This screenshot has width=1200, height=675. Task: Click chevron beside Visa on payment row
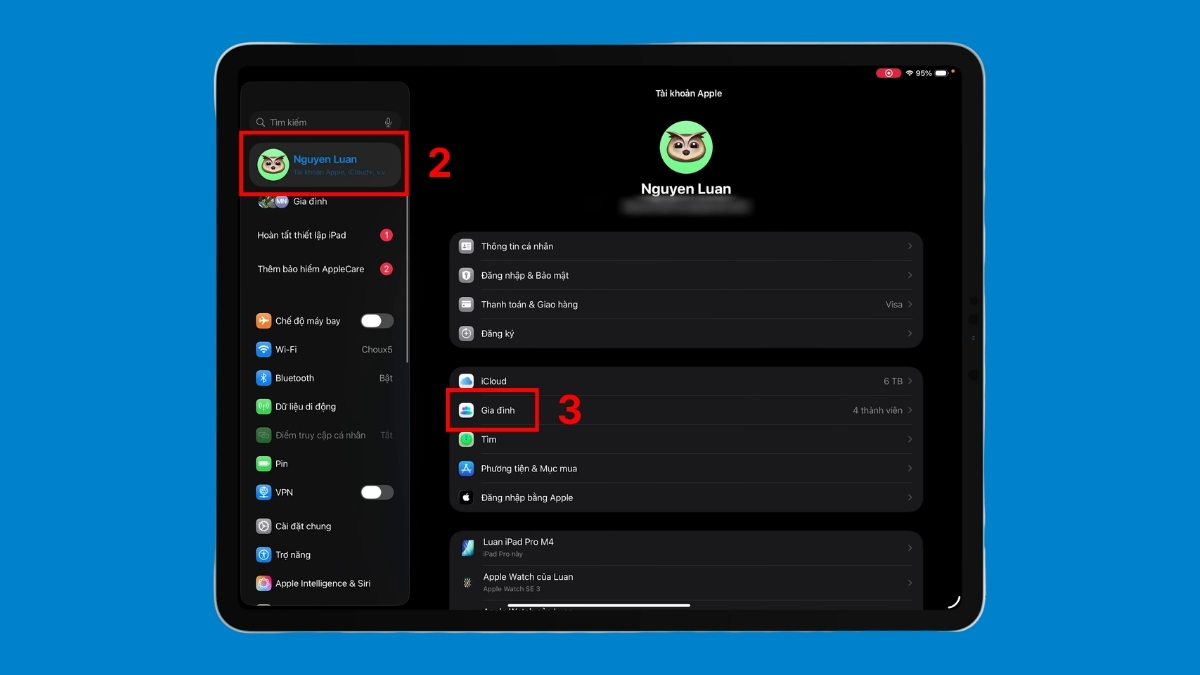[910, 304]
